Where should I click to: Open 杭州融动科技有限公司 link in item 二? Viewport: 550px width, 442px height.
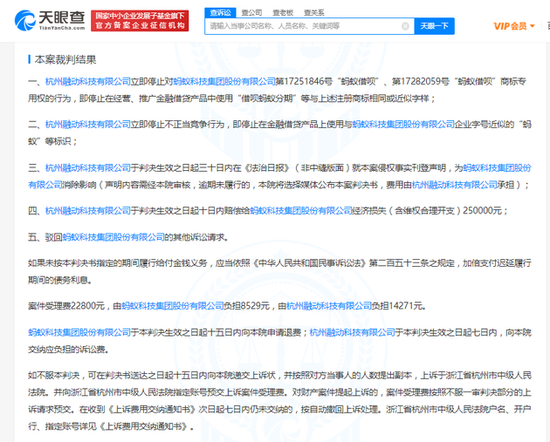pos(88,124)
